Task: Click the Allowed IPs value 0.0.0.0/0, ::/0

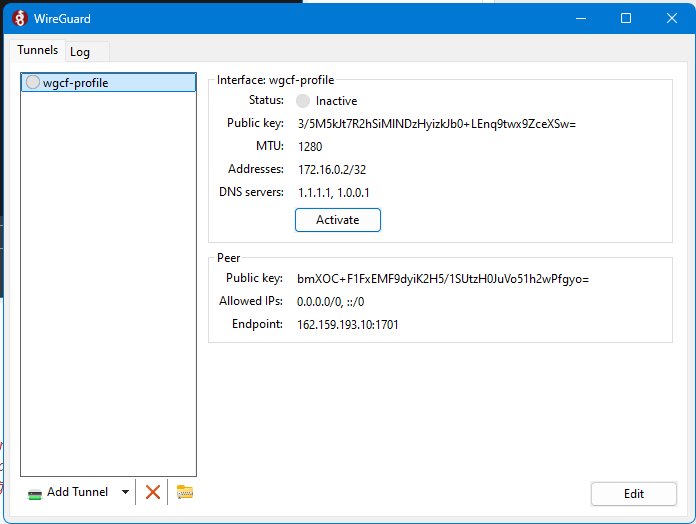Action: tap(330, 302)
